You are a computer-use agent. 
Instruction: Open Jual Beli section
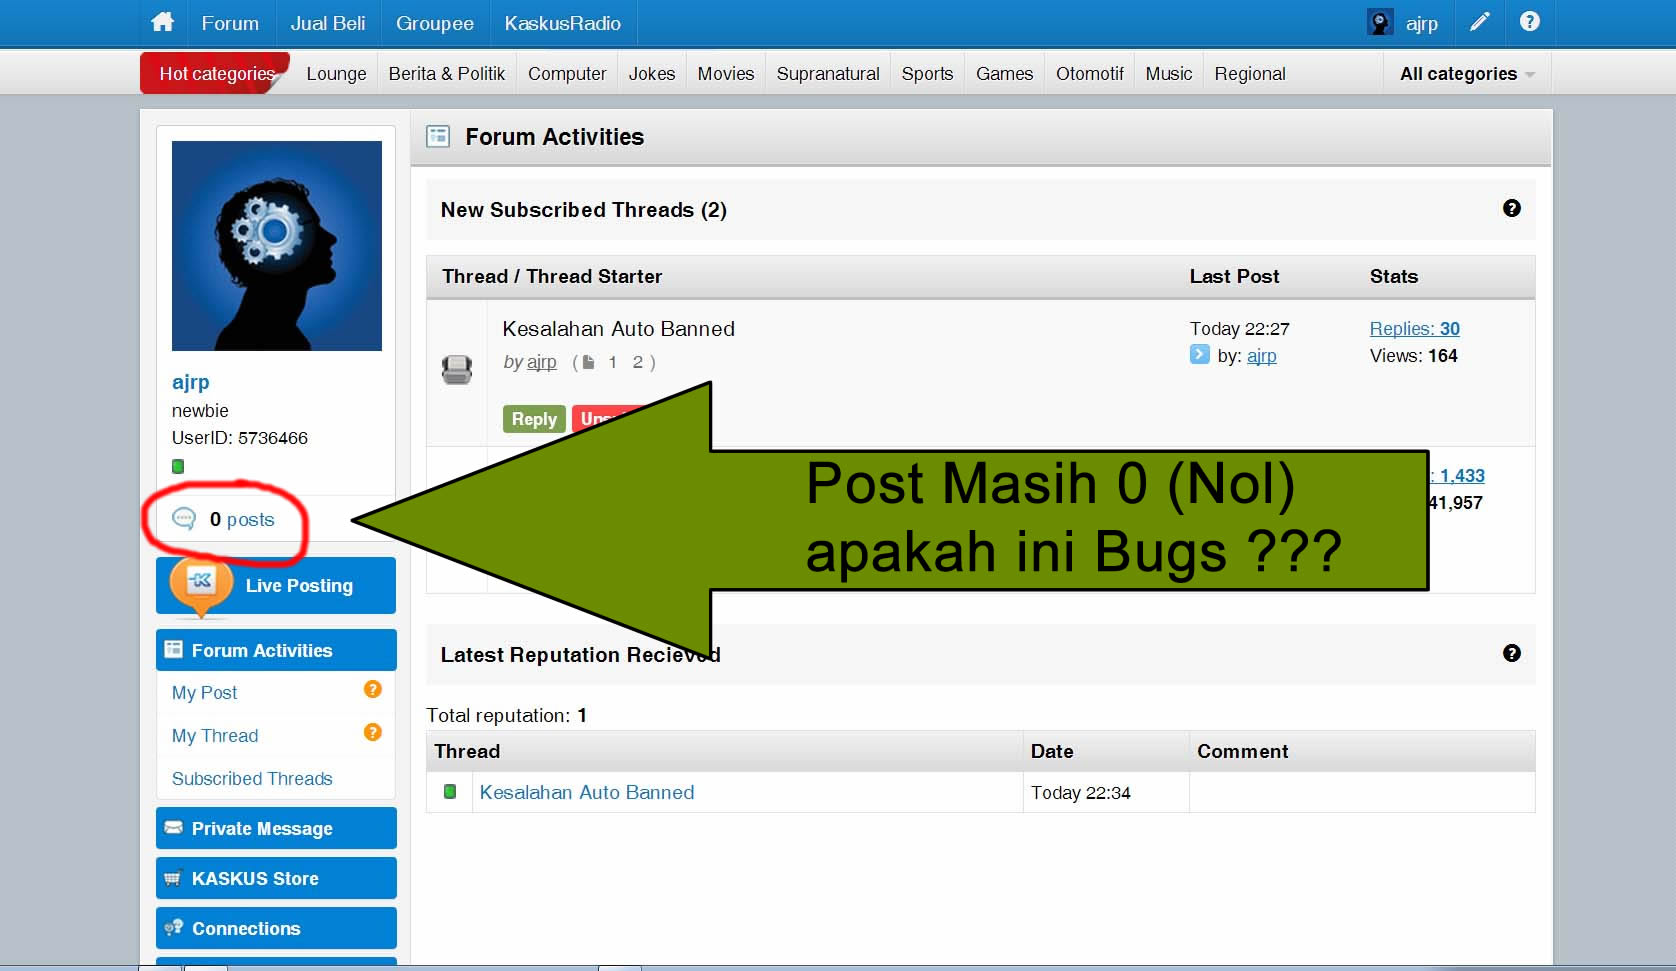328,23
